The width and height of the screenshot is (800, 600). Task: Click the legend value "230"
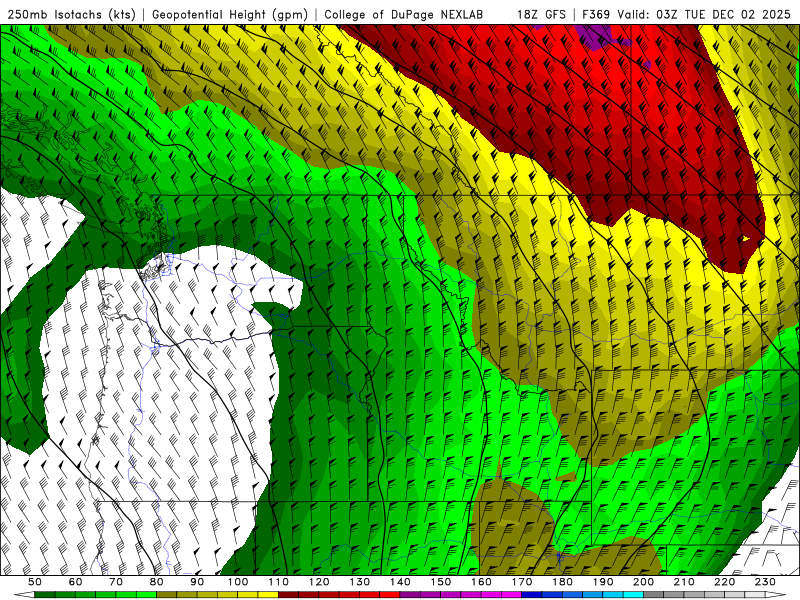click(x=765, y=582)
